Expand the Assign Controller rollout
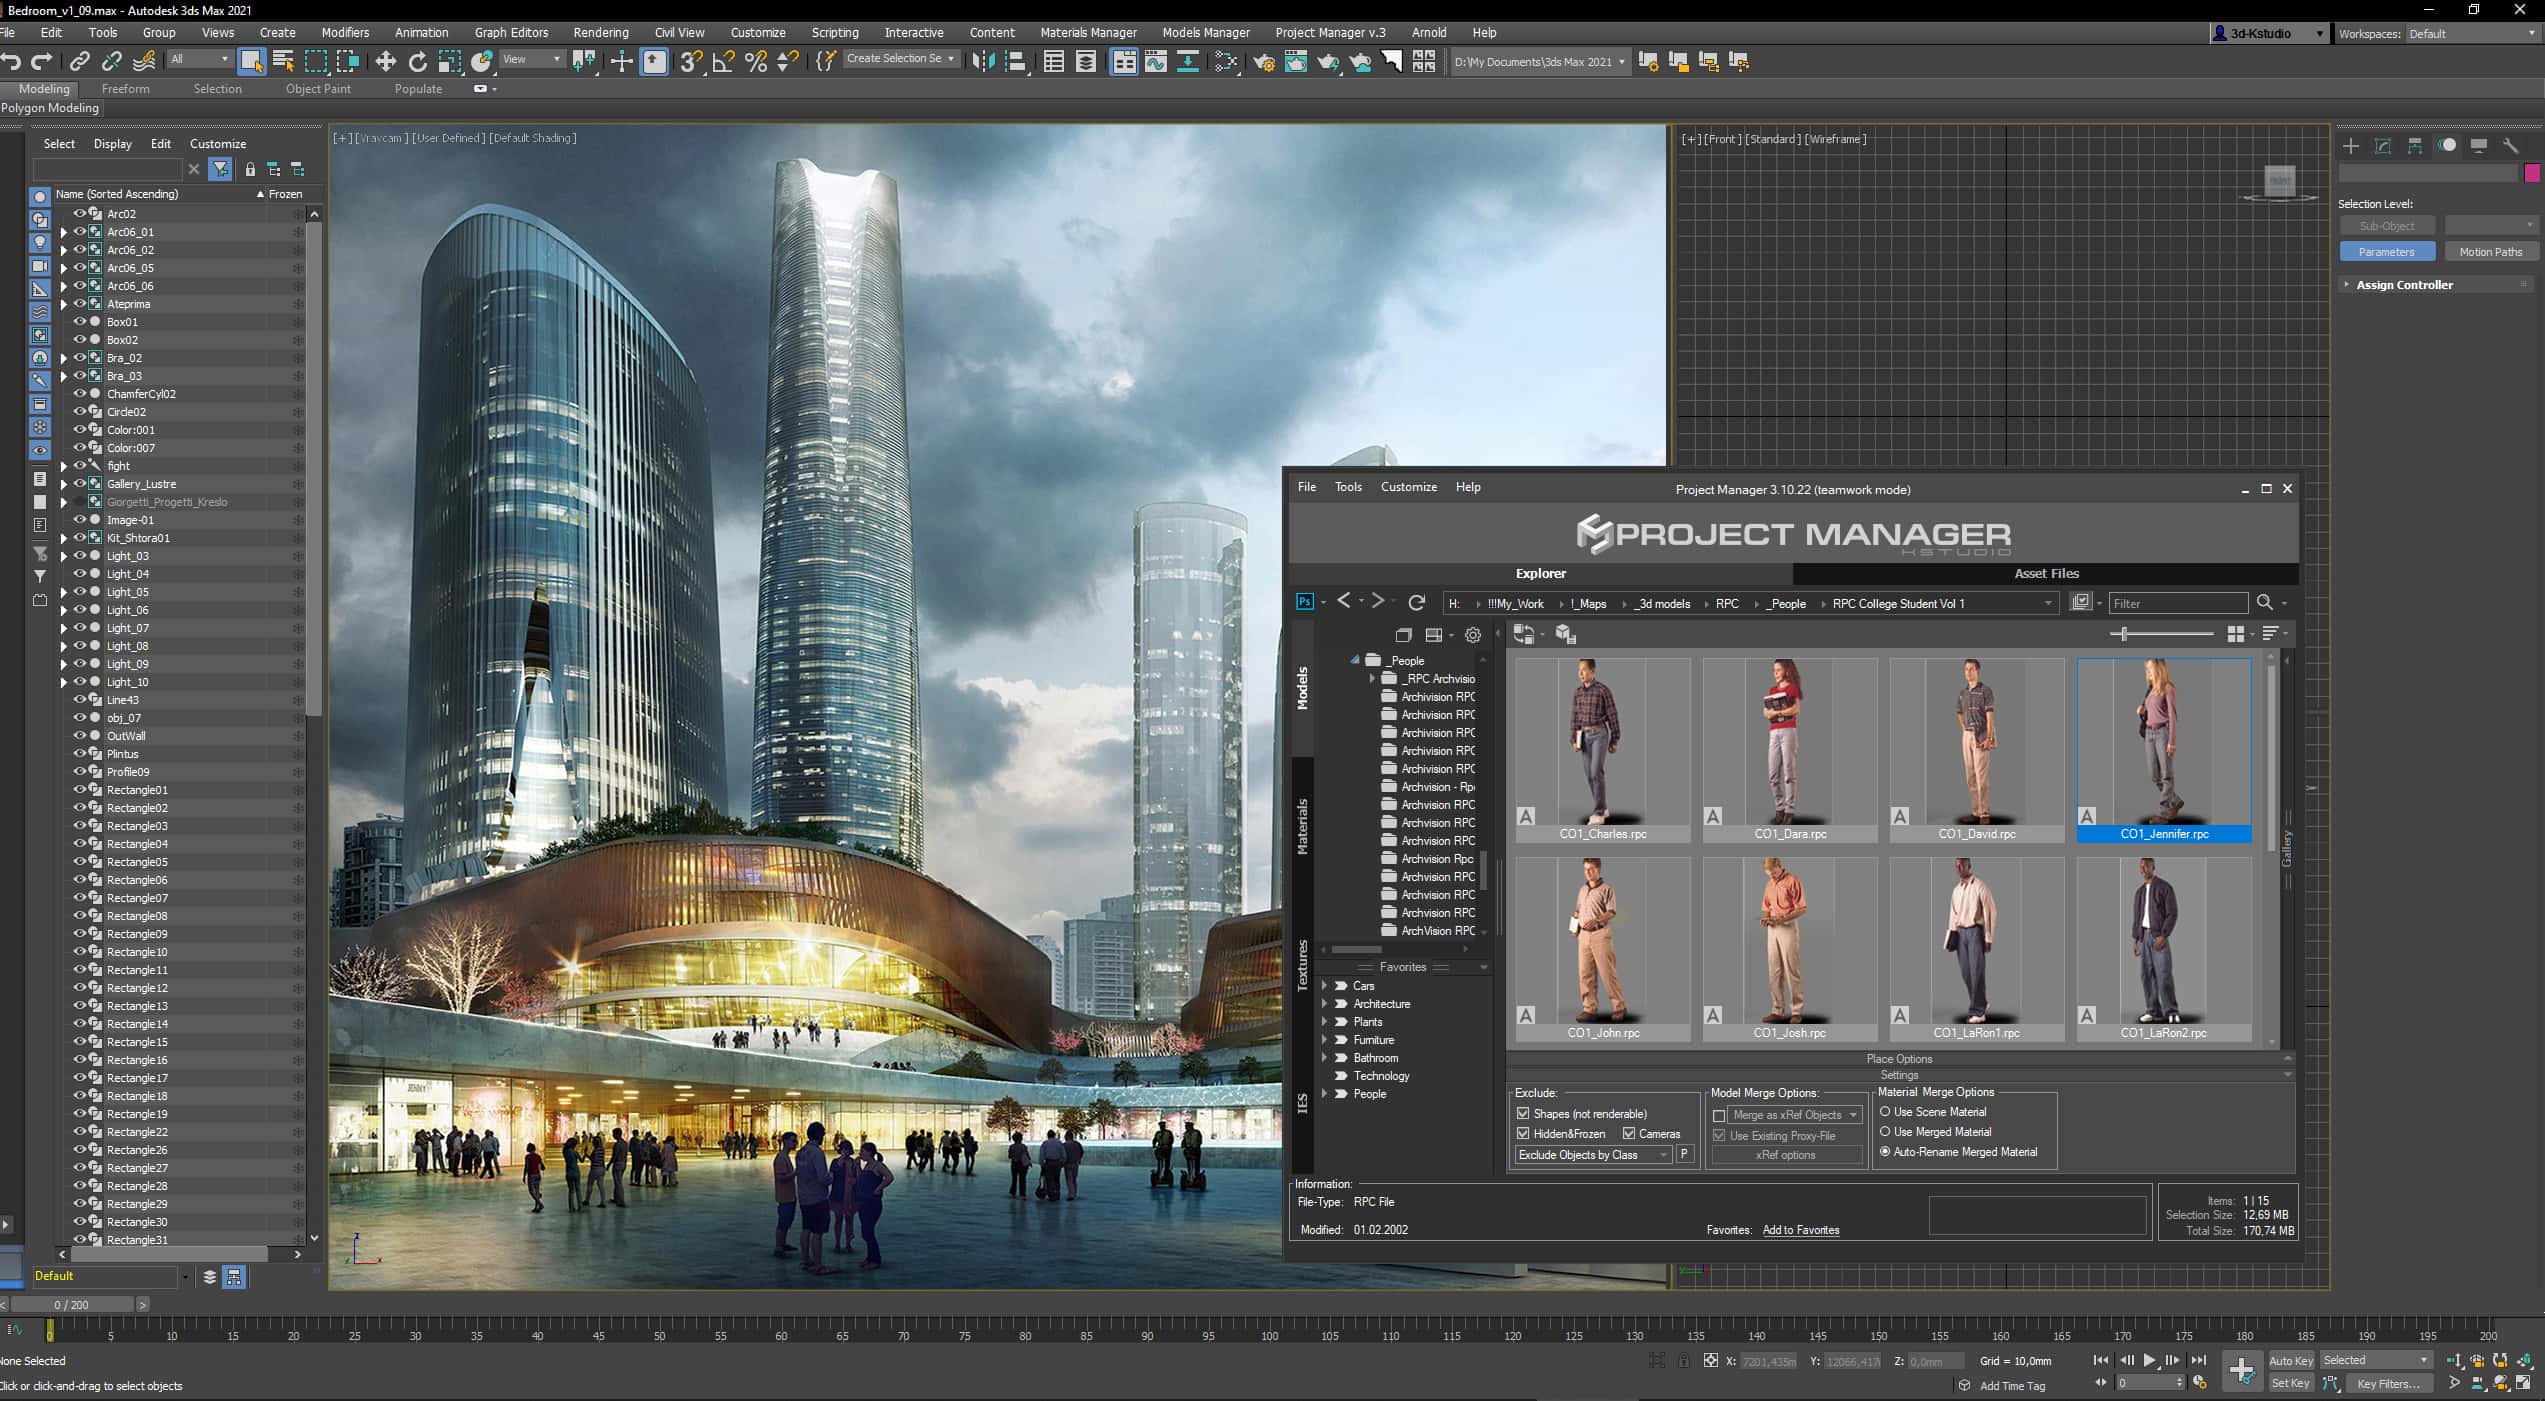Image resolution: width=2545 pixels, height=1401 pixels. click(x=2404, y=285)
